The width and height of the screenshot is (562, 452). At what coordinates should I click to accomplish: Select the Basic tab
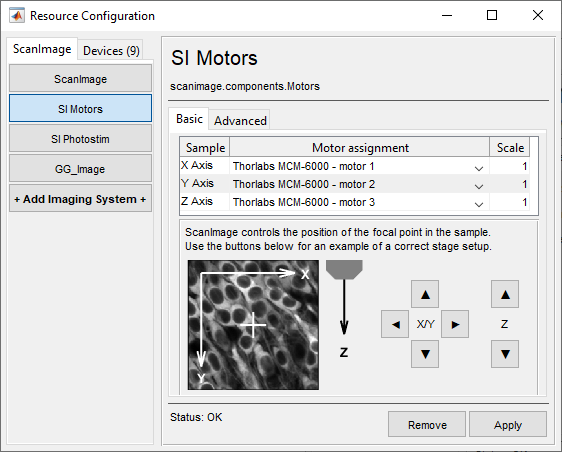[189, 119]
